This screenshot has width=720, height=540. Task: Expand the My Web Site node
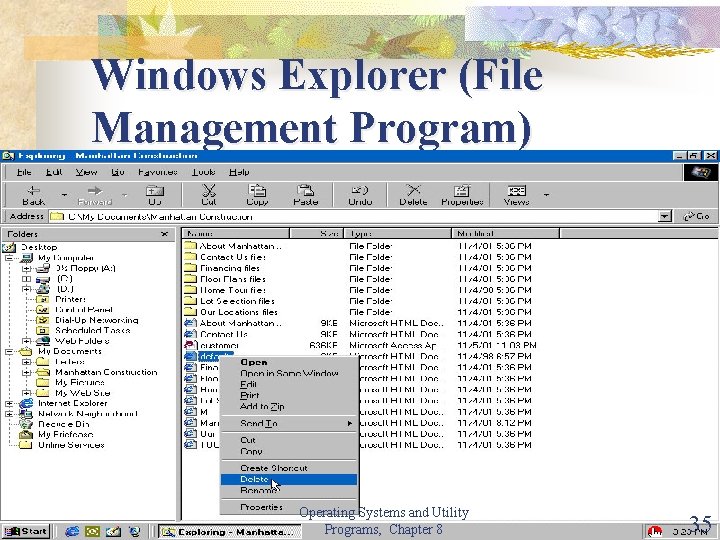27,393
